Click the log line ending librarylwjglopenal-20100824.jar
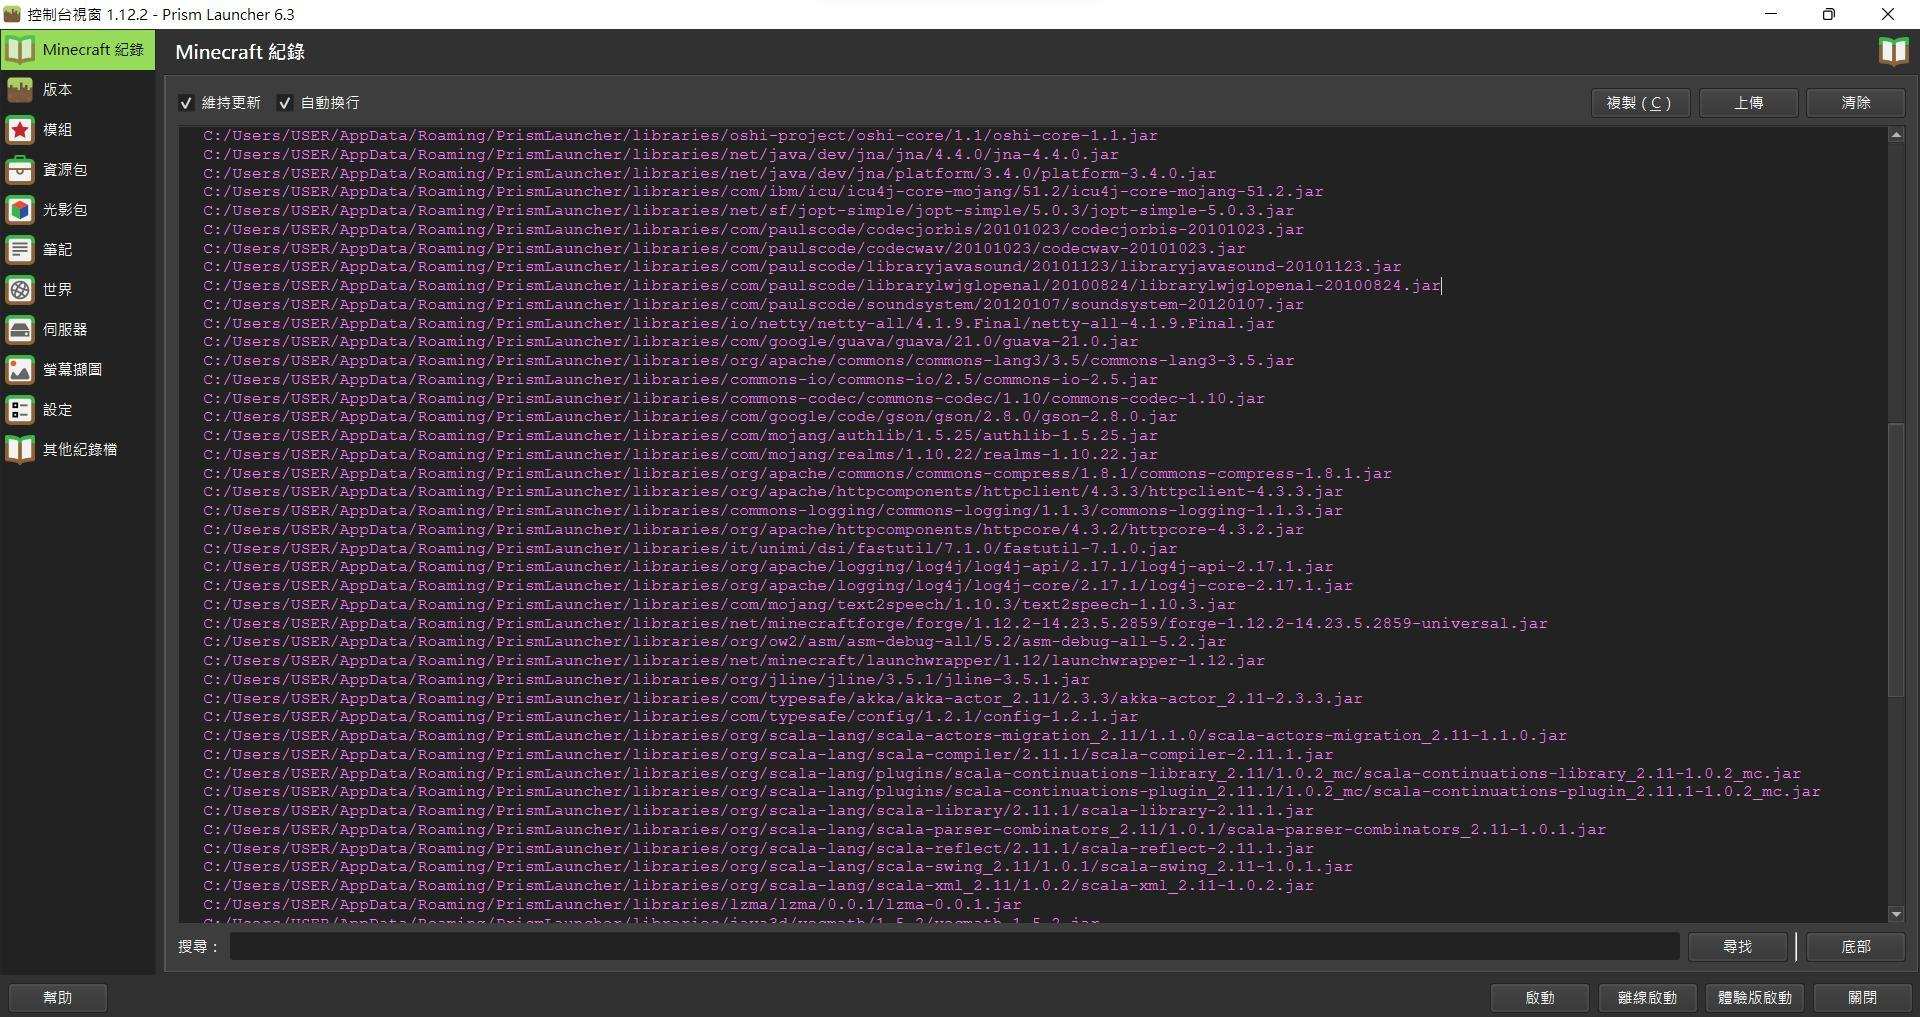 (x=821, y=286)
